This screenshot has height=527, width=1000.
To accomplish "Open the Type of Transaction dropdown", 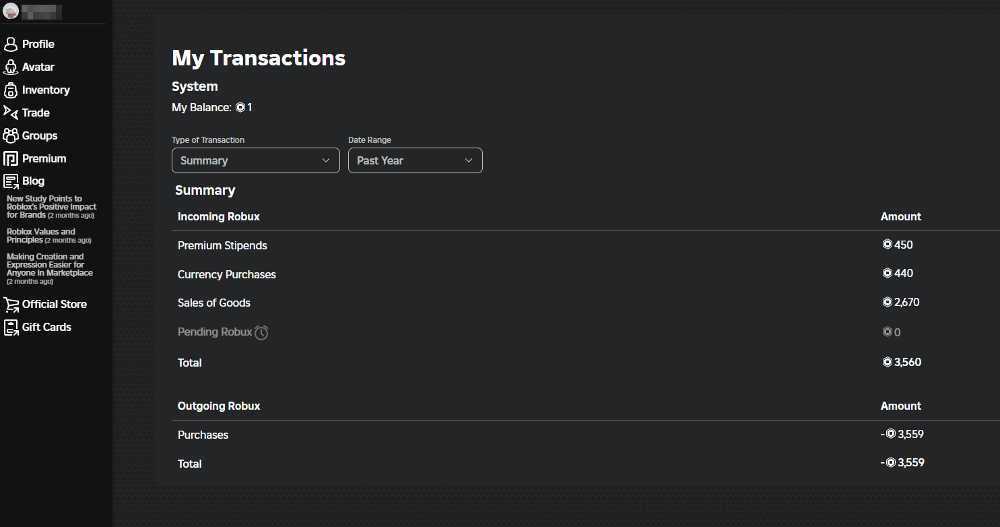I will 256,160.
